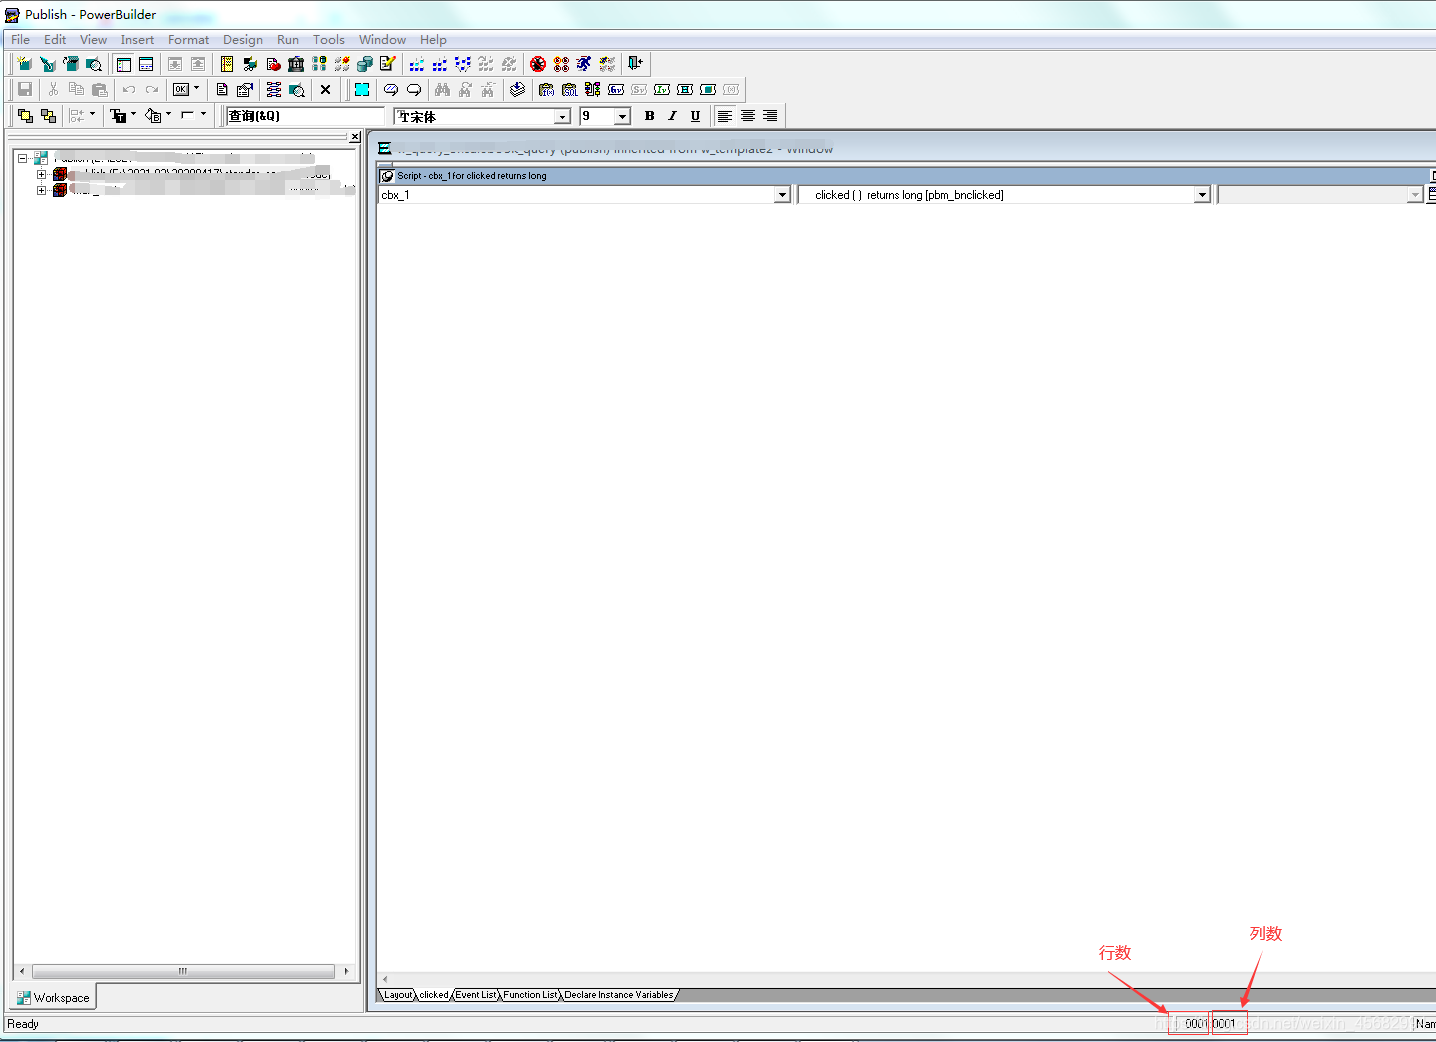Set text alignment to center
Screen dimensions: 1436x1042
tap(748, 116)
